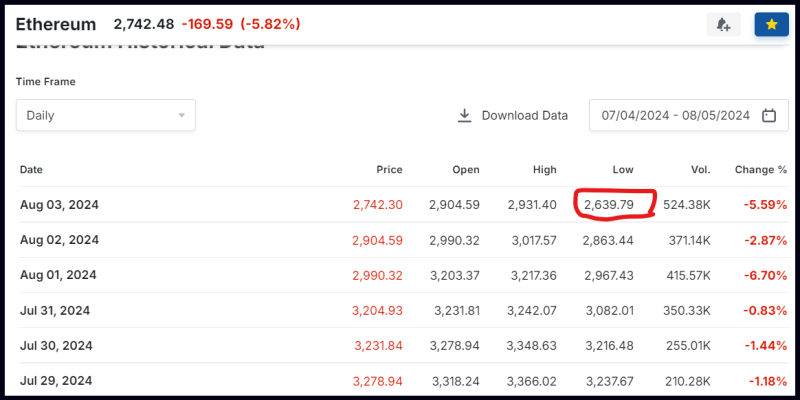This screenshot has height=400, width=800.
Task: Click the -1.44% change cell
Action: (766, 345)
